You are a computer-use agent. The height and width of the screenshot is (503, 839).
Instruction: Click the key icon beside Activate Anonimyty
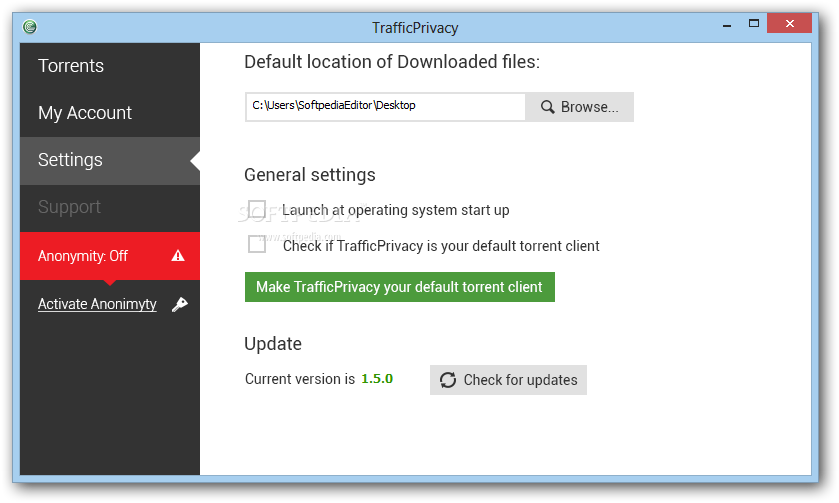[179, 304]
